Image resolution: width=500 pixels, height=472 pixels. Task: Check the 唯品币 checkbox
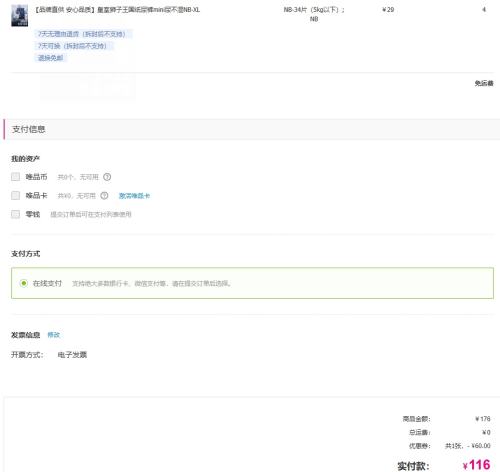(15, 177)
